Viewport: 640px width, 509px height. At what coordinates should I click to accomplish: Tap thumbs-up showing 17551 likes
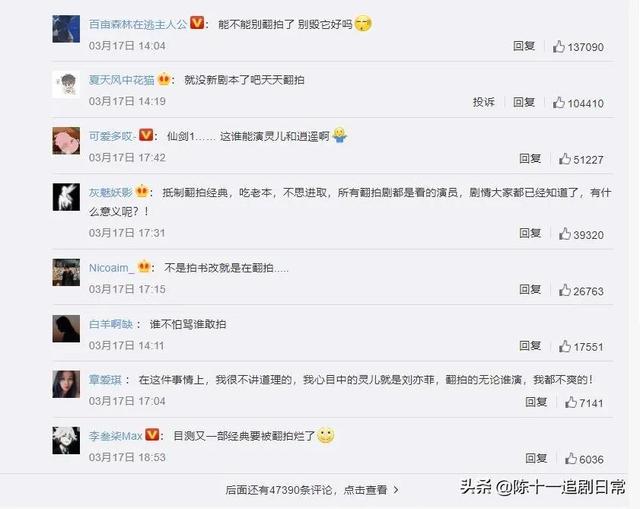pos(581,347)
